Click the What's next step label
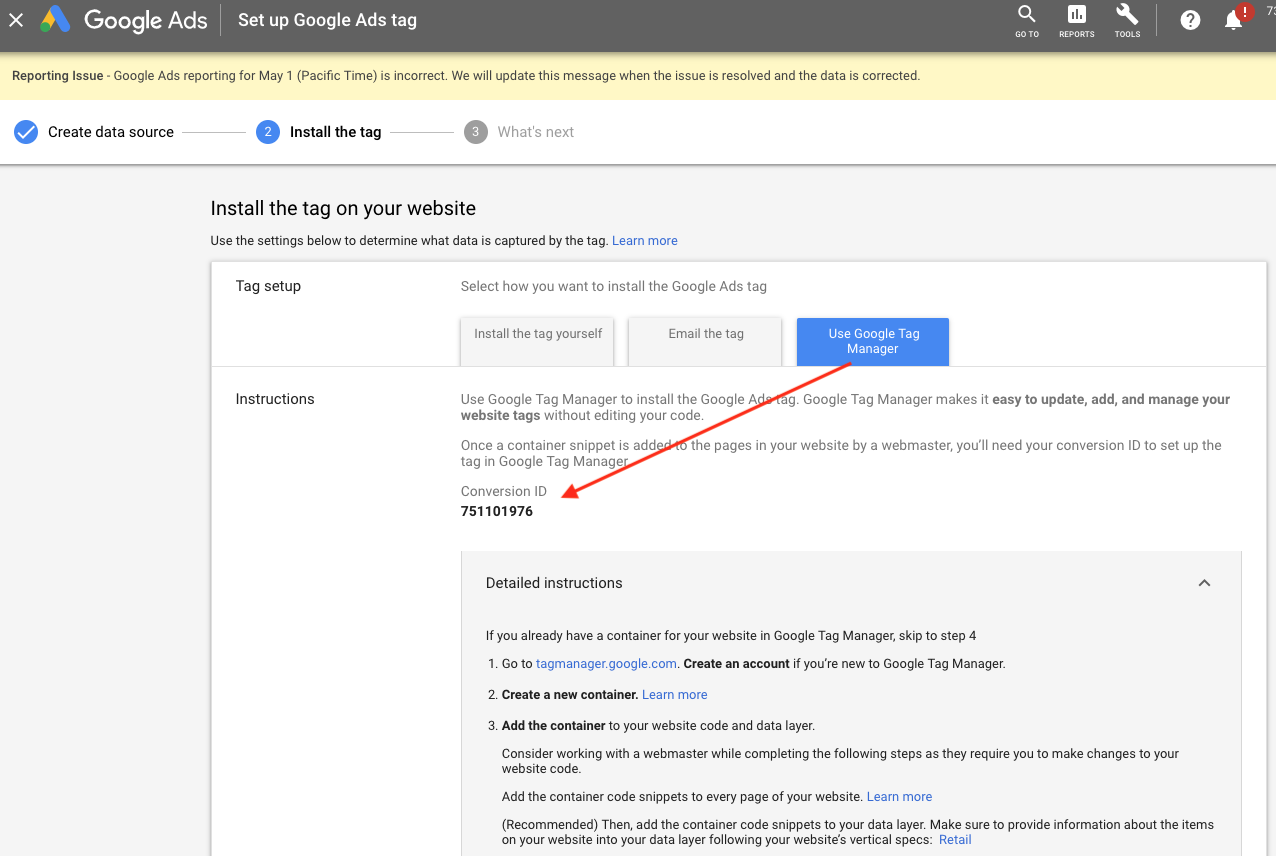 coord(536,132)
